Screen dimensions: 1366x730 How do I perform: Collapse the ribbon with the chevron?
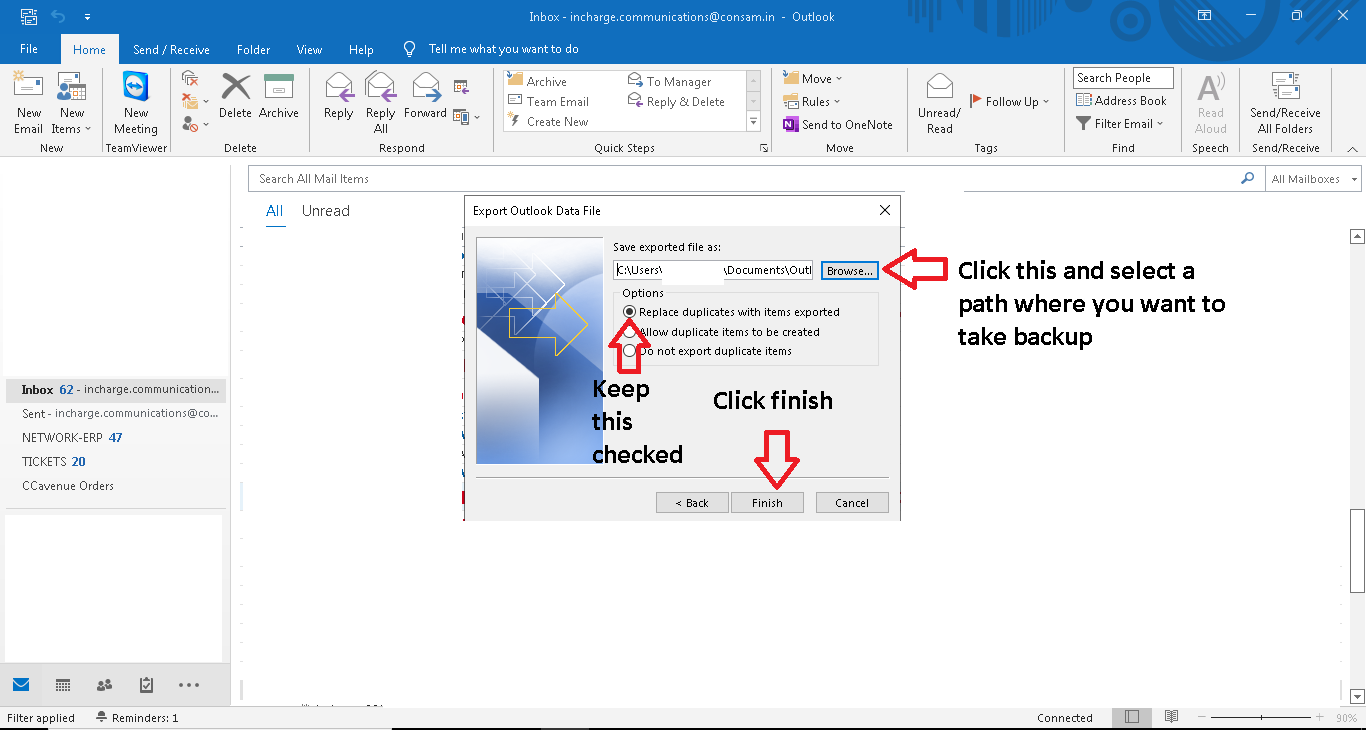tap(1354, 148)
